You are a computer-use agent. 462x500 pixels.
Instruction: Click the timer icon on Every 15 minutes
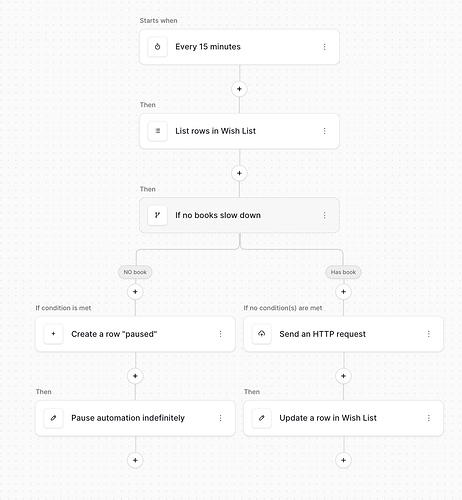coord(157,47)
